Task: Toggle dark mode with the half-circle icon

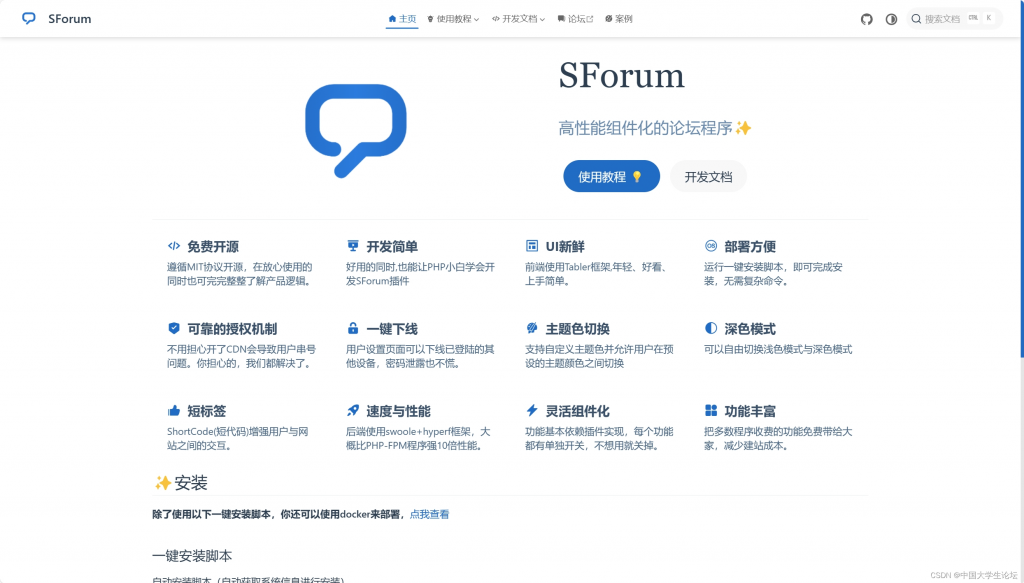Action: (891, 19)
